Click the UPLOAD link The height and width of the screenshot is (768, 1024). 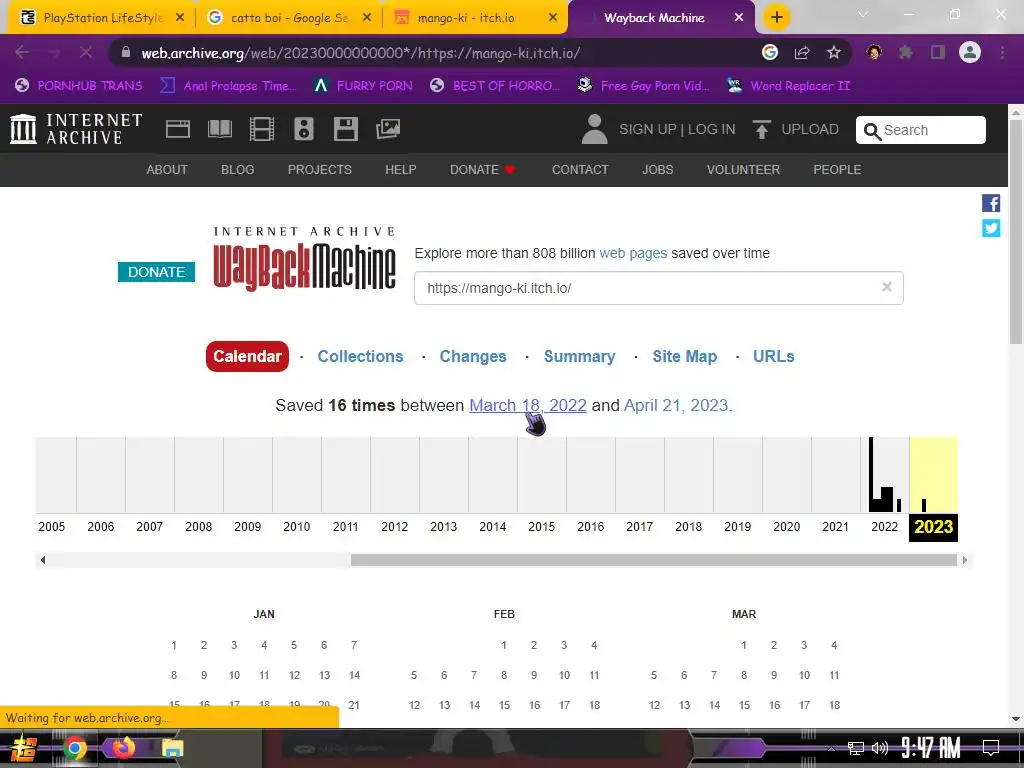(x=810, y=129)
